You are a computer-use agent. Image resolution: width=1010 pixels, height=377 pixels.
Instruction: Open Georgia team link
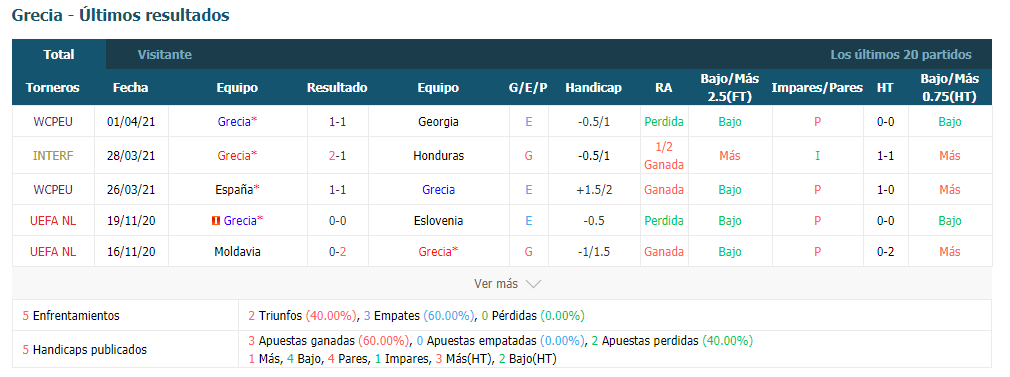coord(438,121)
